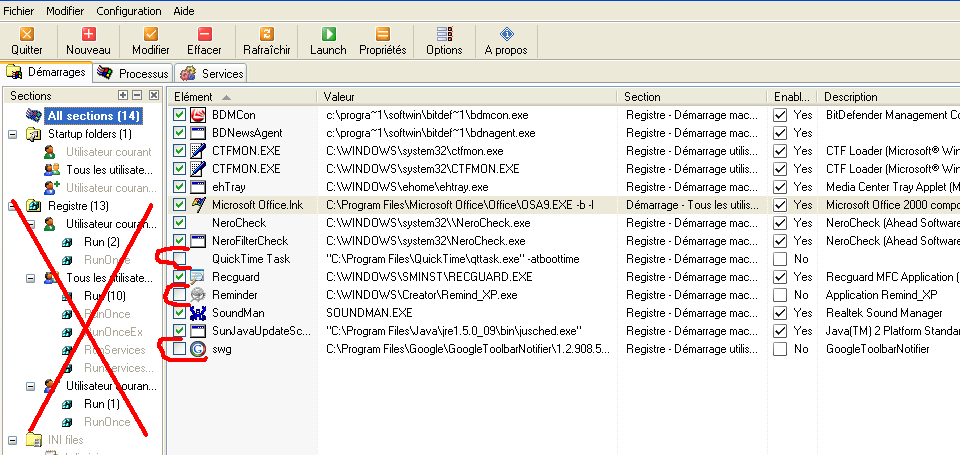Open the Configuration menu
This screenshot has height=455, width=960.
129,11
